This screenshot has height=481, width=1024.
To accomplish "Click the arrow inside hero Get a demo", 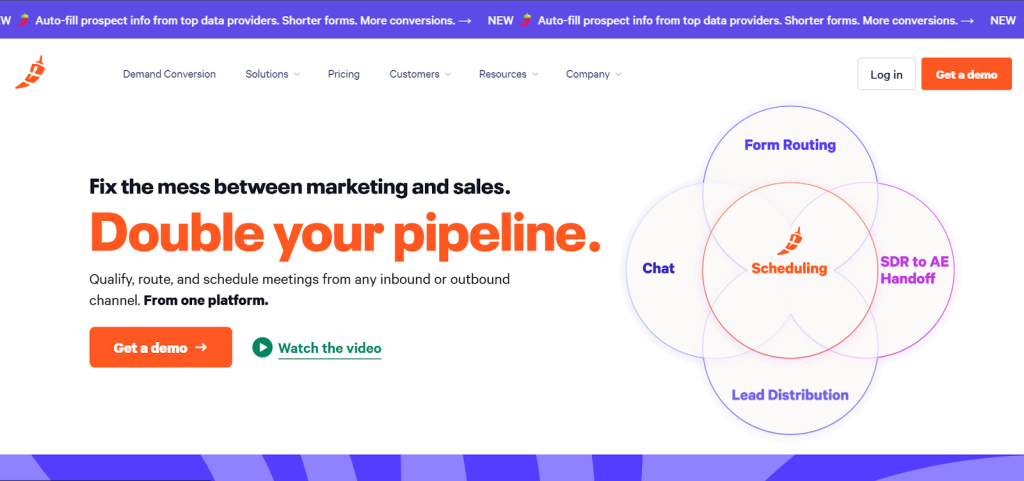I will pyautogui.click(x=202, y=347).
